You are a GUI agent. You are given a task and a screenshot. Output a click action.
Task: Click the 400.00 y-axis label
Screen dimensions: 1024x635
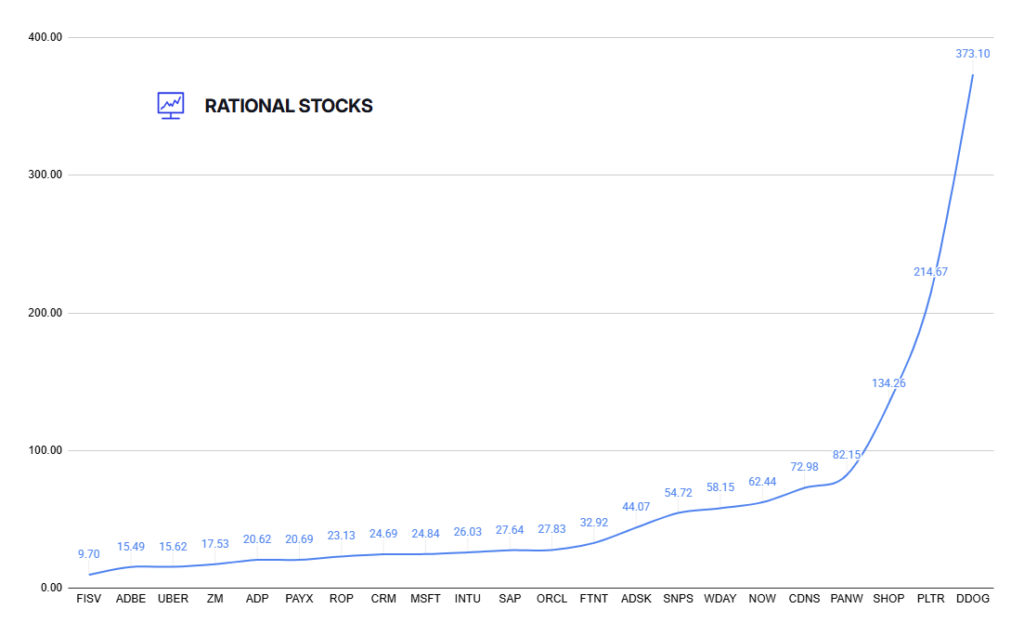tap(46, 38)
